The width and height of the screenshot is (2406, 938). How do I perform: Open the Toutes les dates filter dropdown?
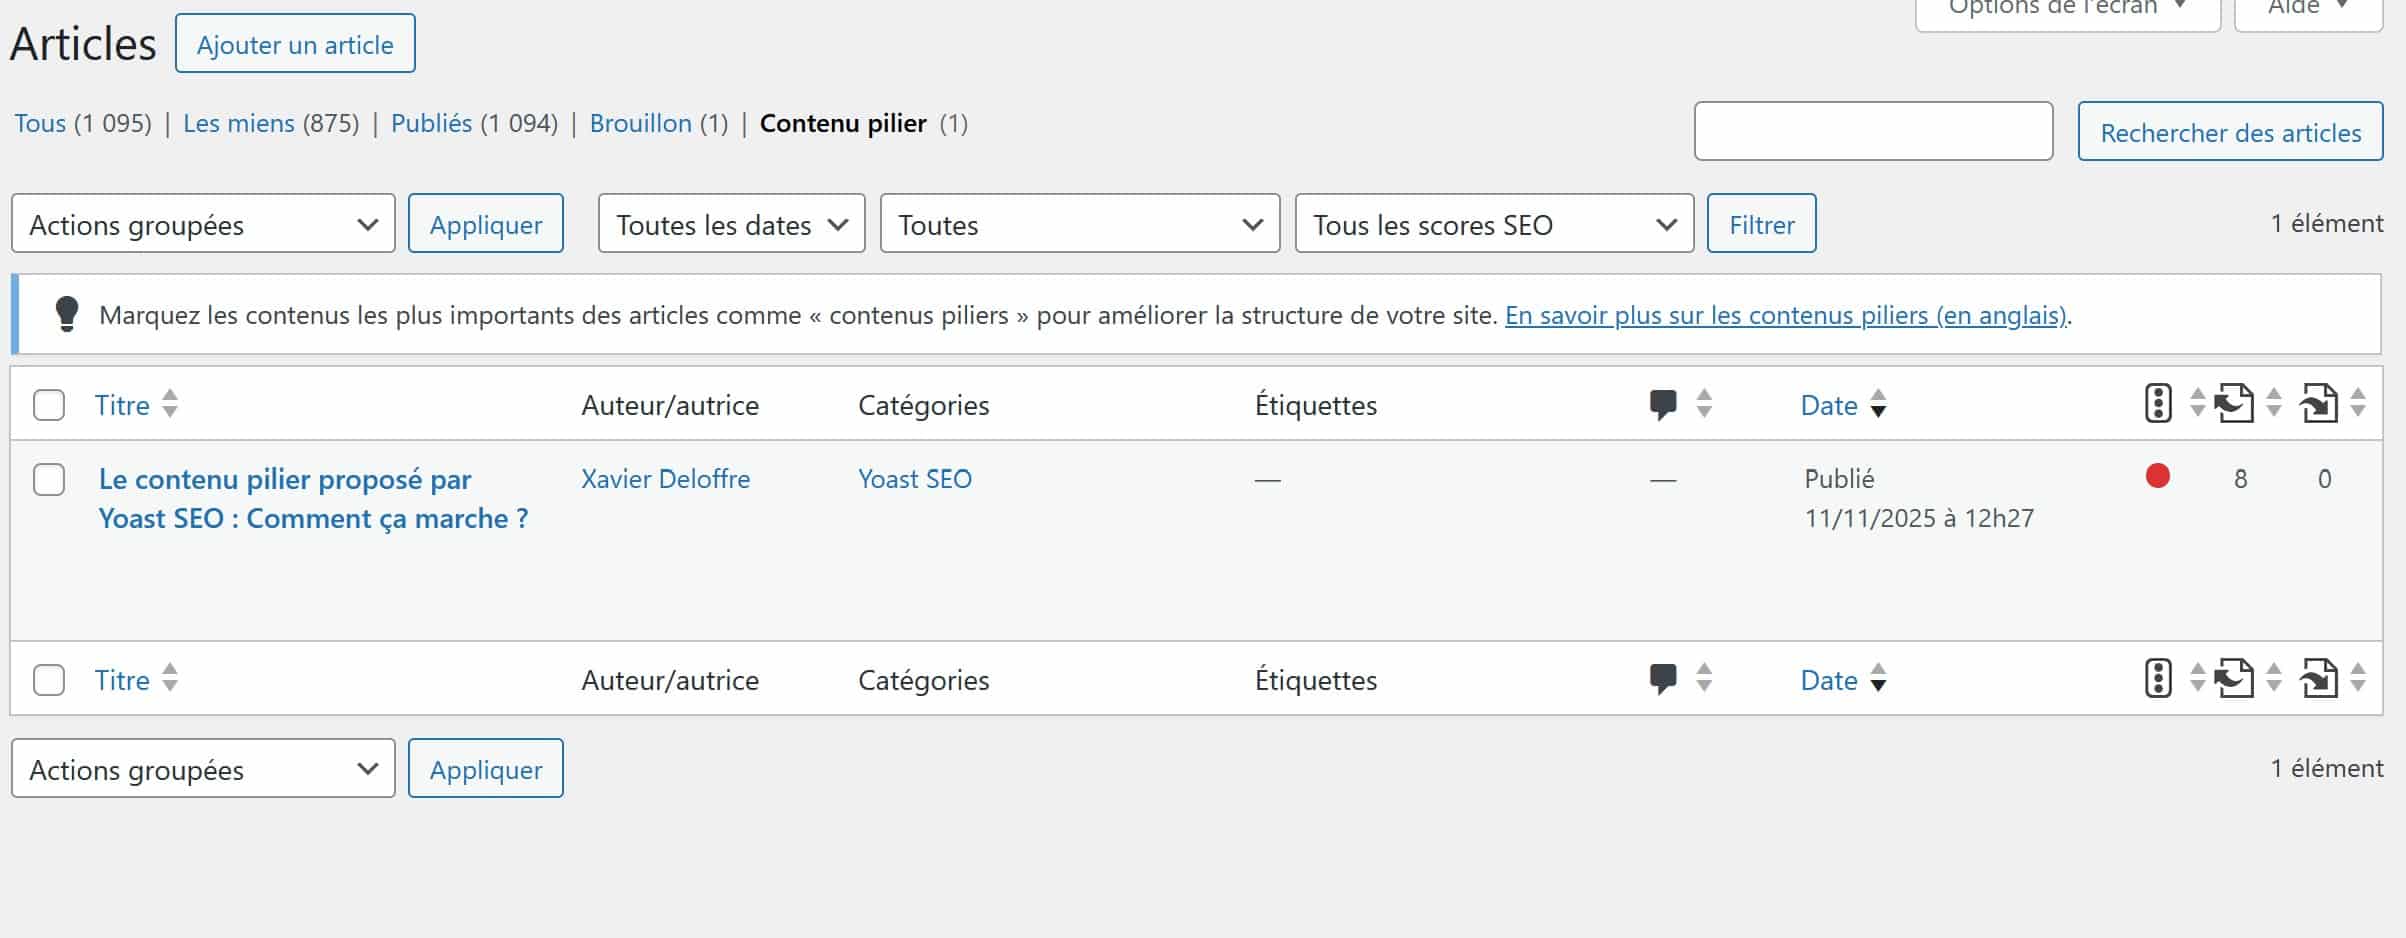(x=730, y=223)
